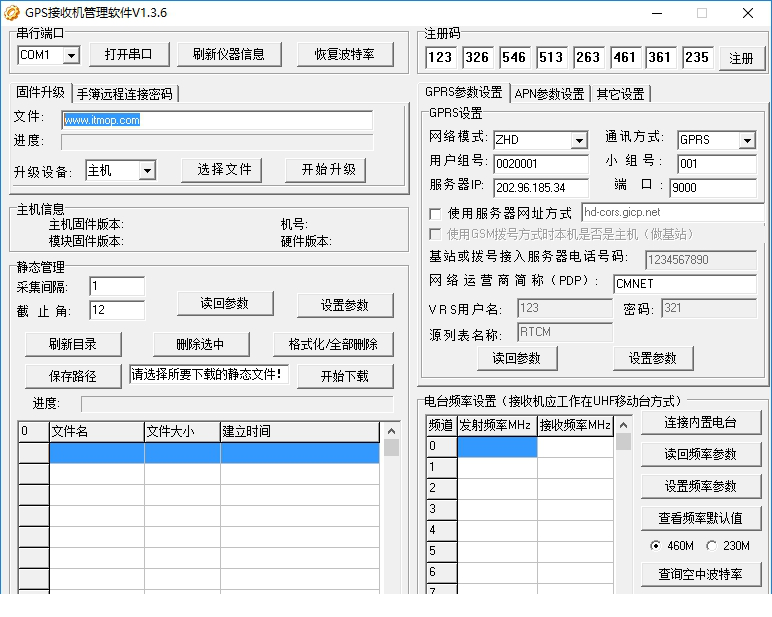Click the 采集间隔 field
The width and height of the screenshot is (772, 617).
[x=117, y=286]
